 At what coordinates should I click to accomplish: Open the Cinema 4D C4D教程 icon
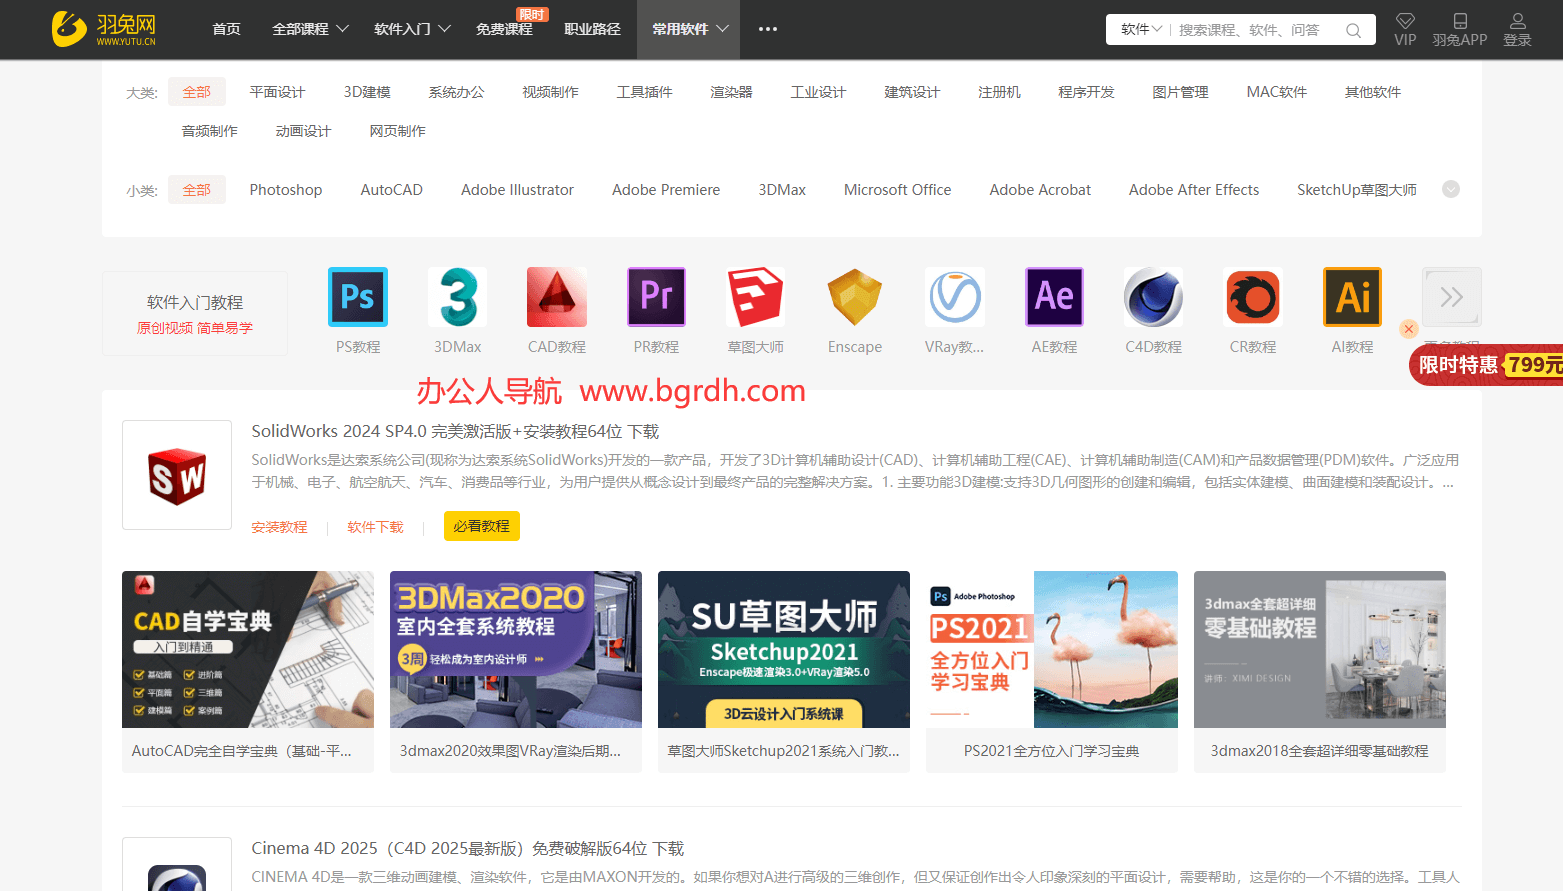tap(1153, 297)
